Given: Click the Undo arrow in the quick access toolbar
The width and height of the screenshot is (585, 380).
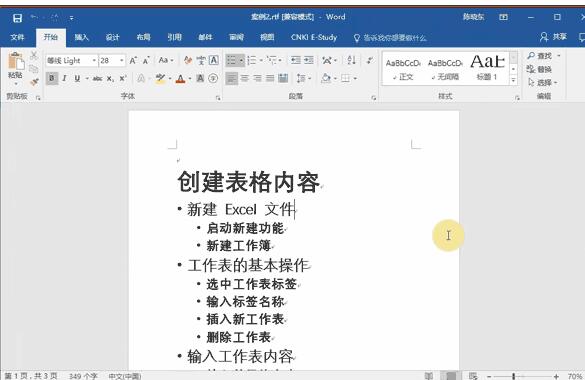Looking at the screenshot, I should (34, 17).
